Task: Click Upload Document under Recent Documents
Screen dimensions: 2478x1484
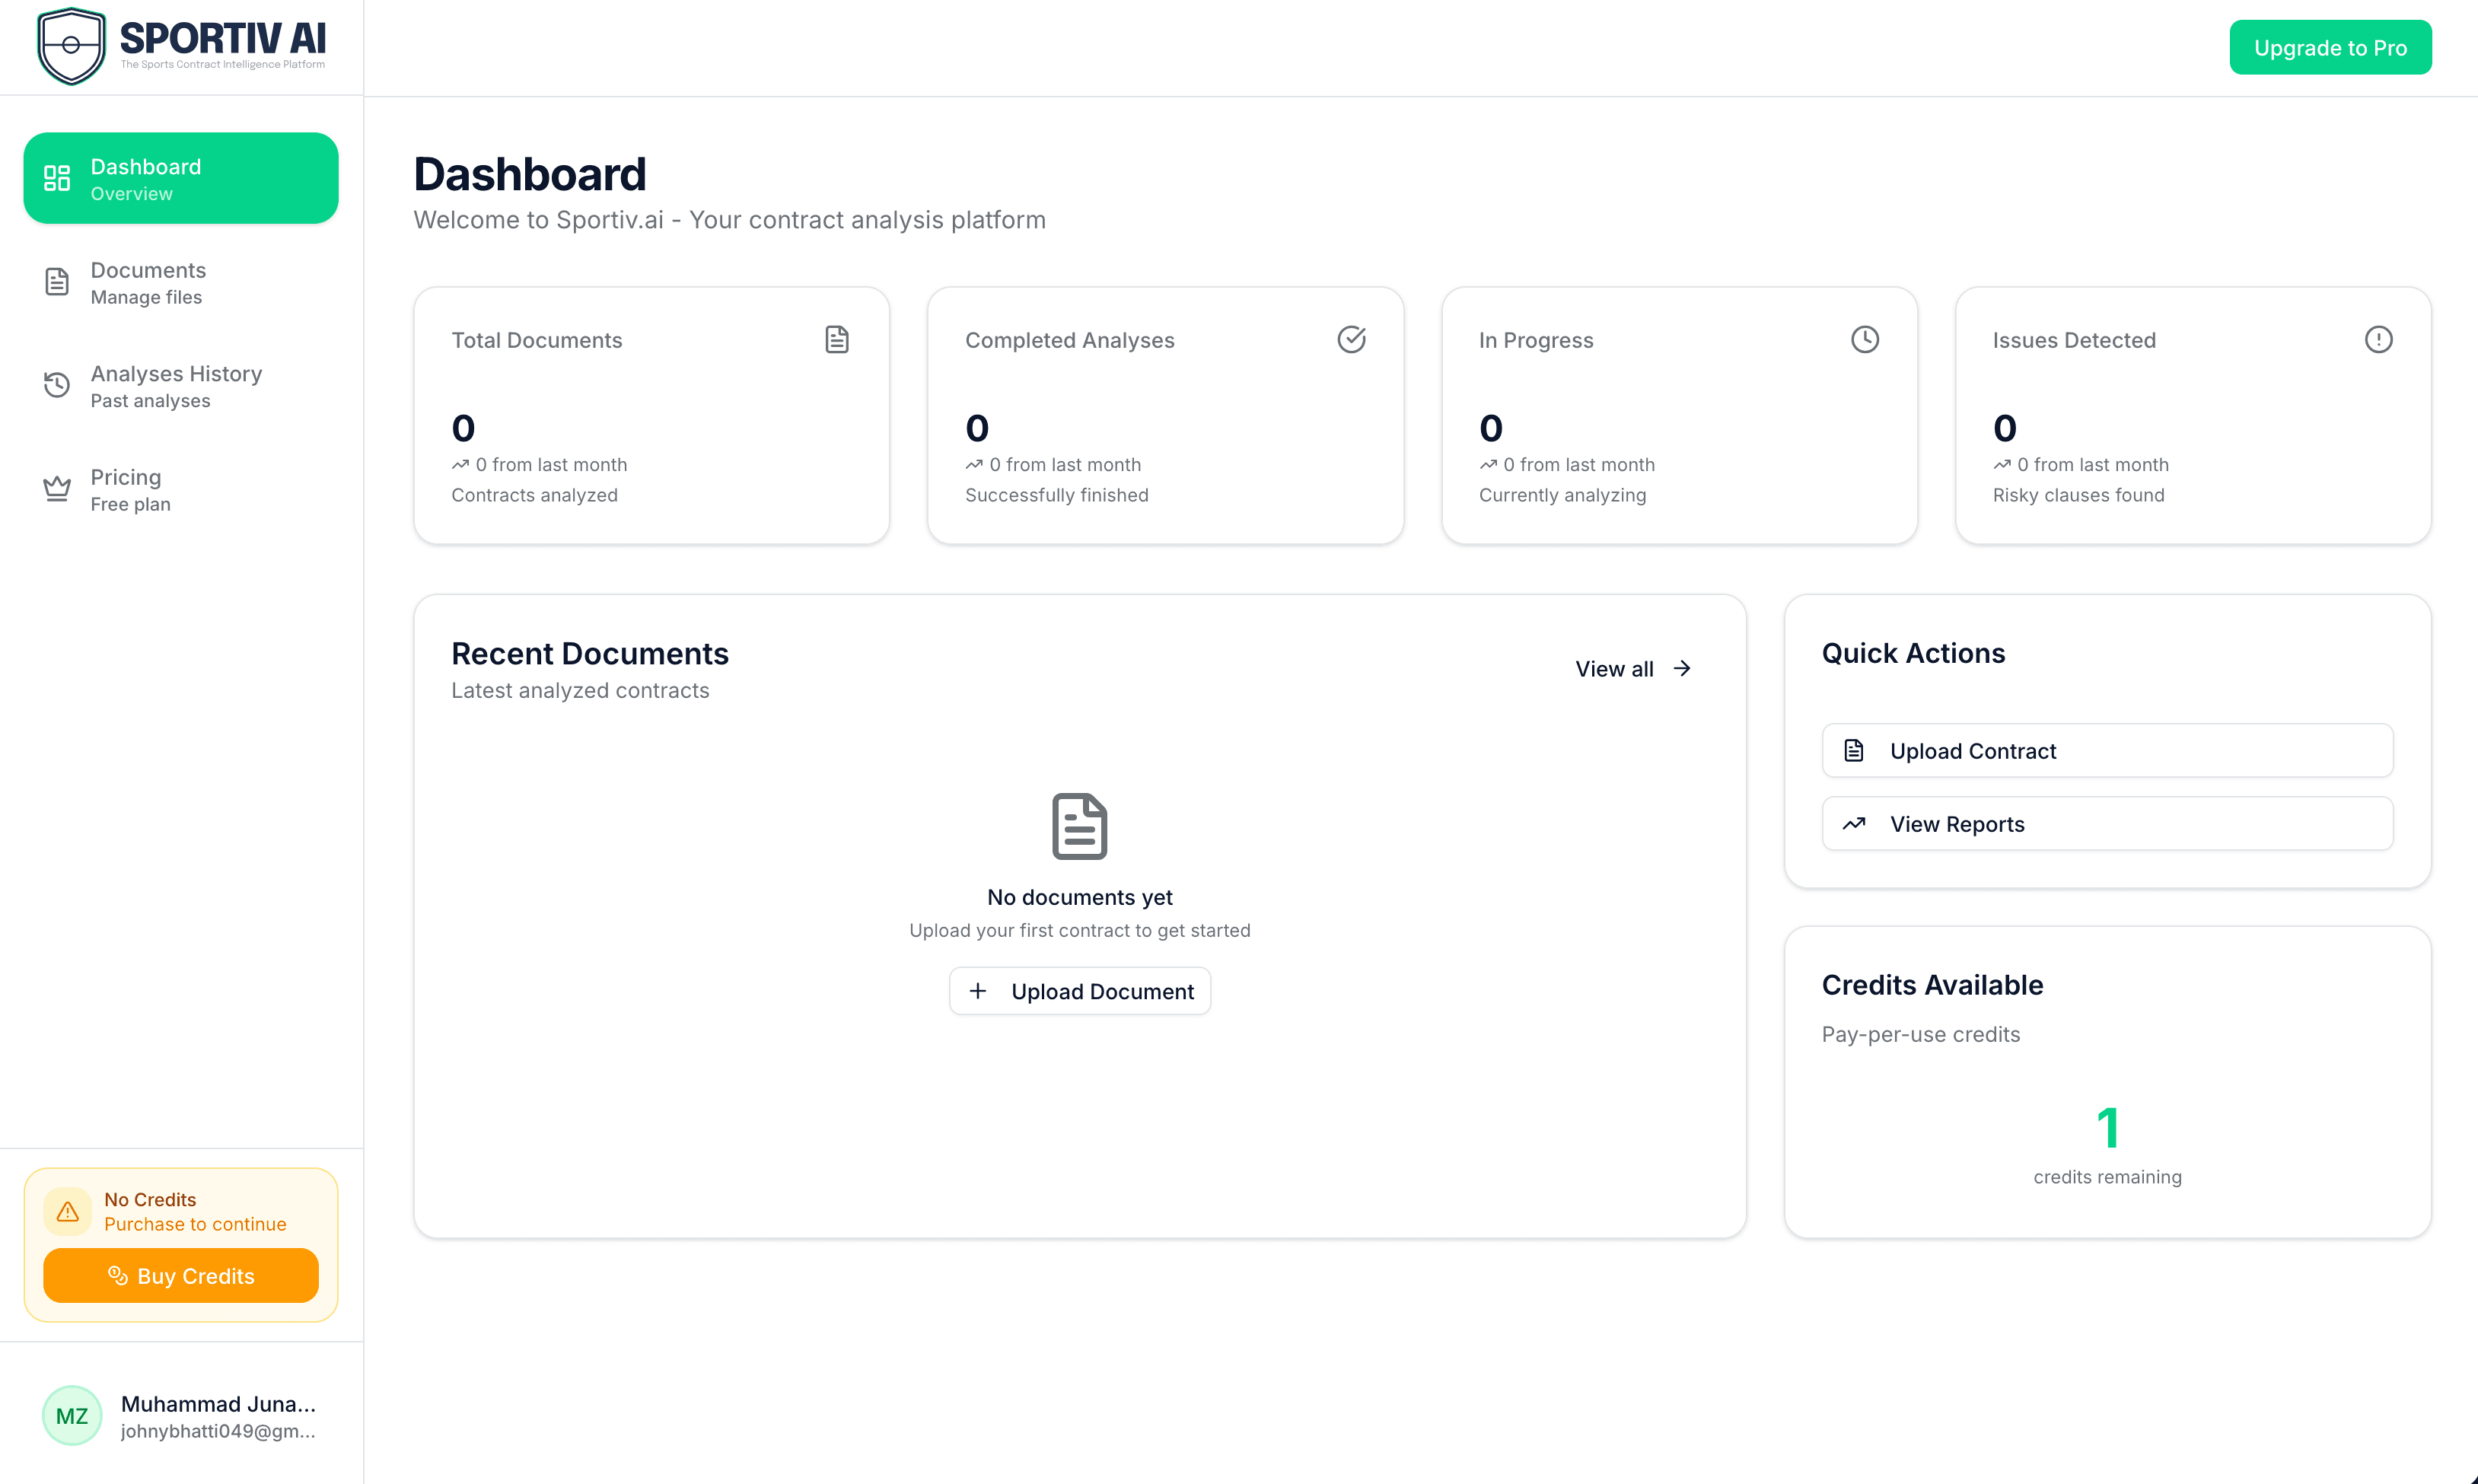Action: pyautogui.click(x=1079, y=991)
